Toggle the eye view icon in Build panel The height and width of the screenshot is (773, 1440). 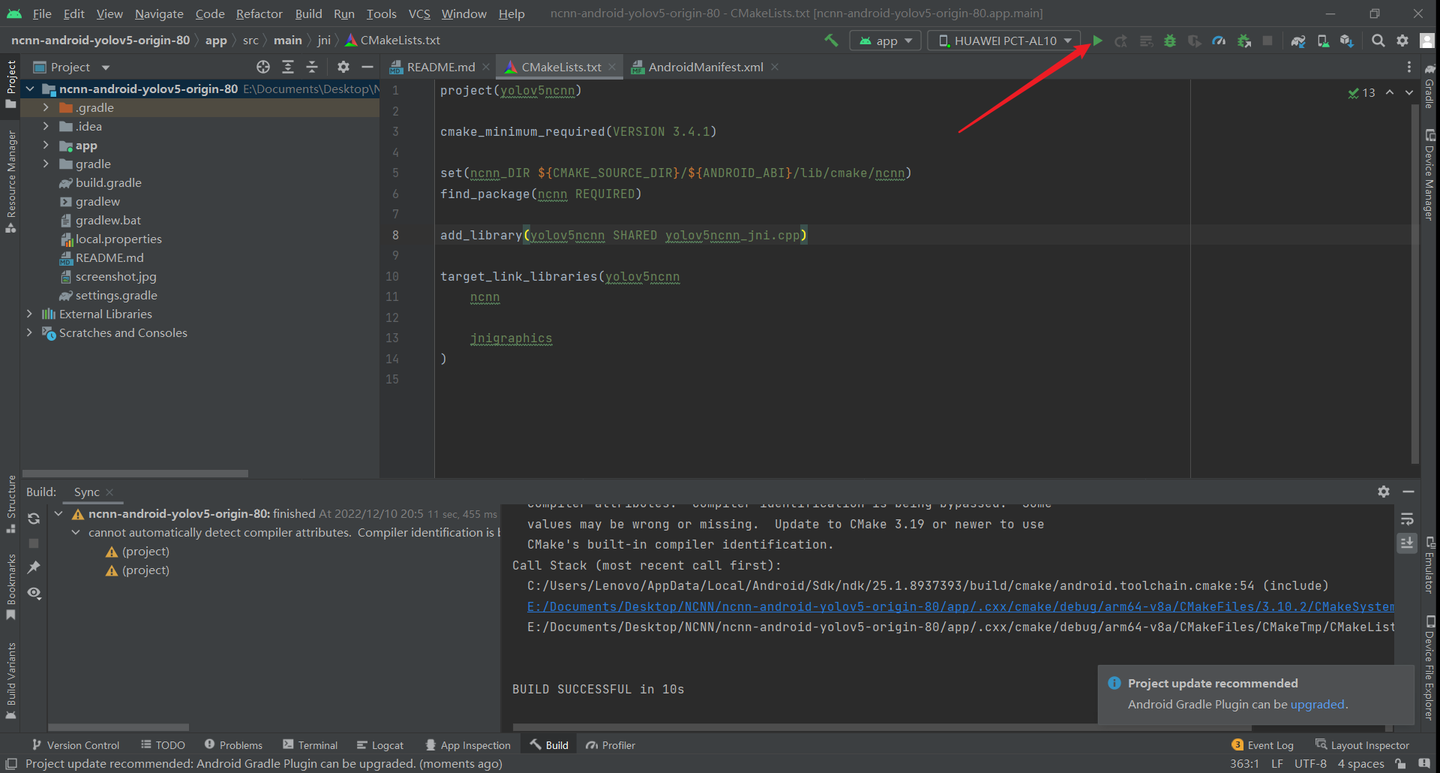pos(34,593)
